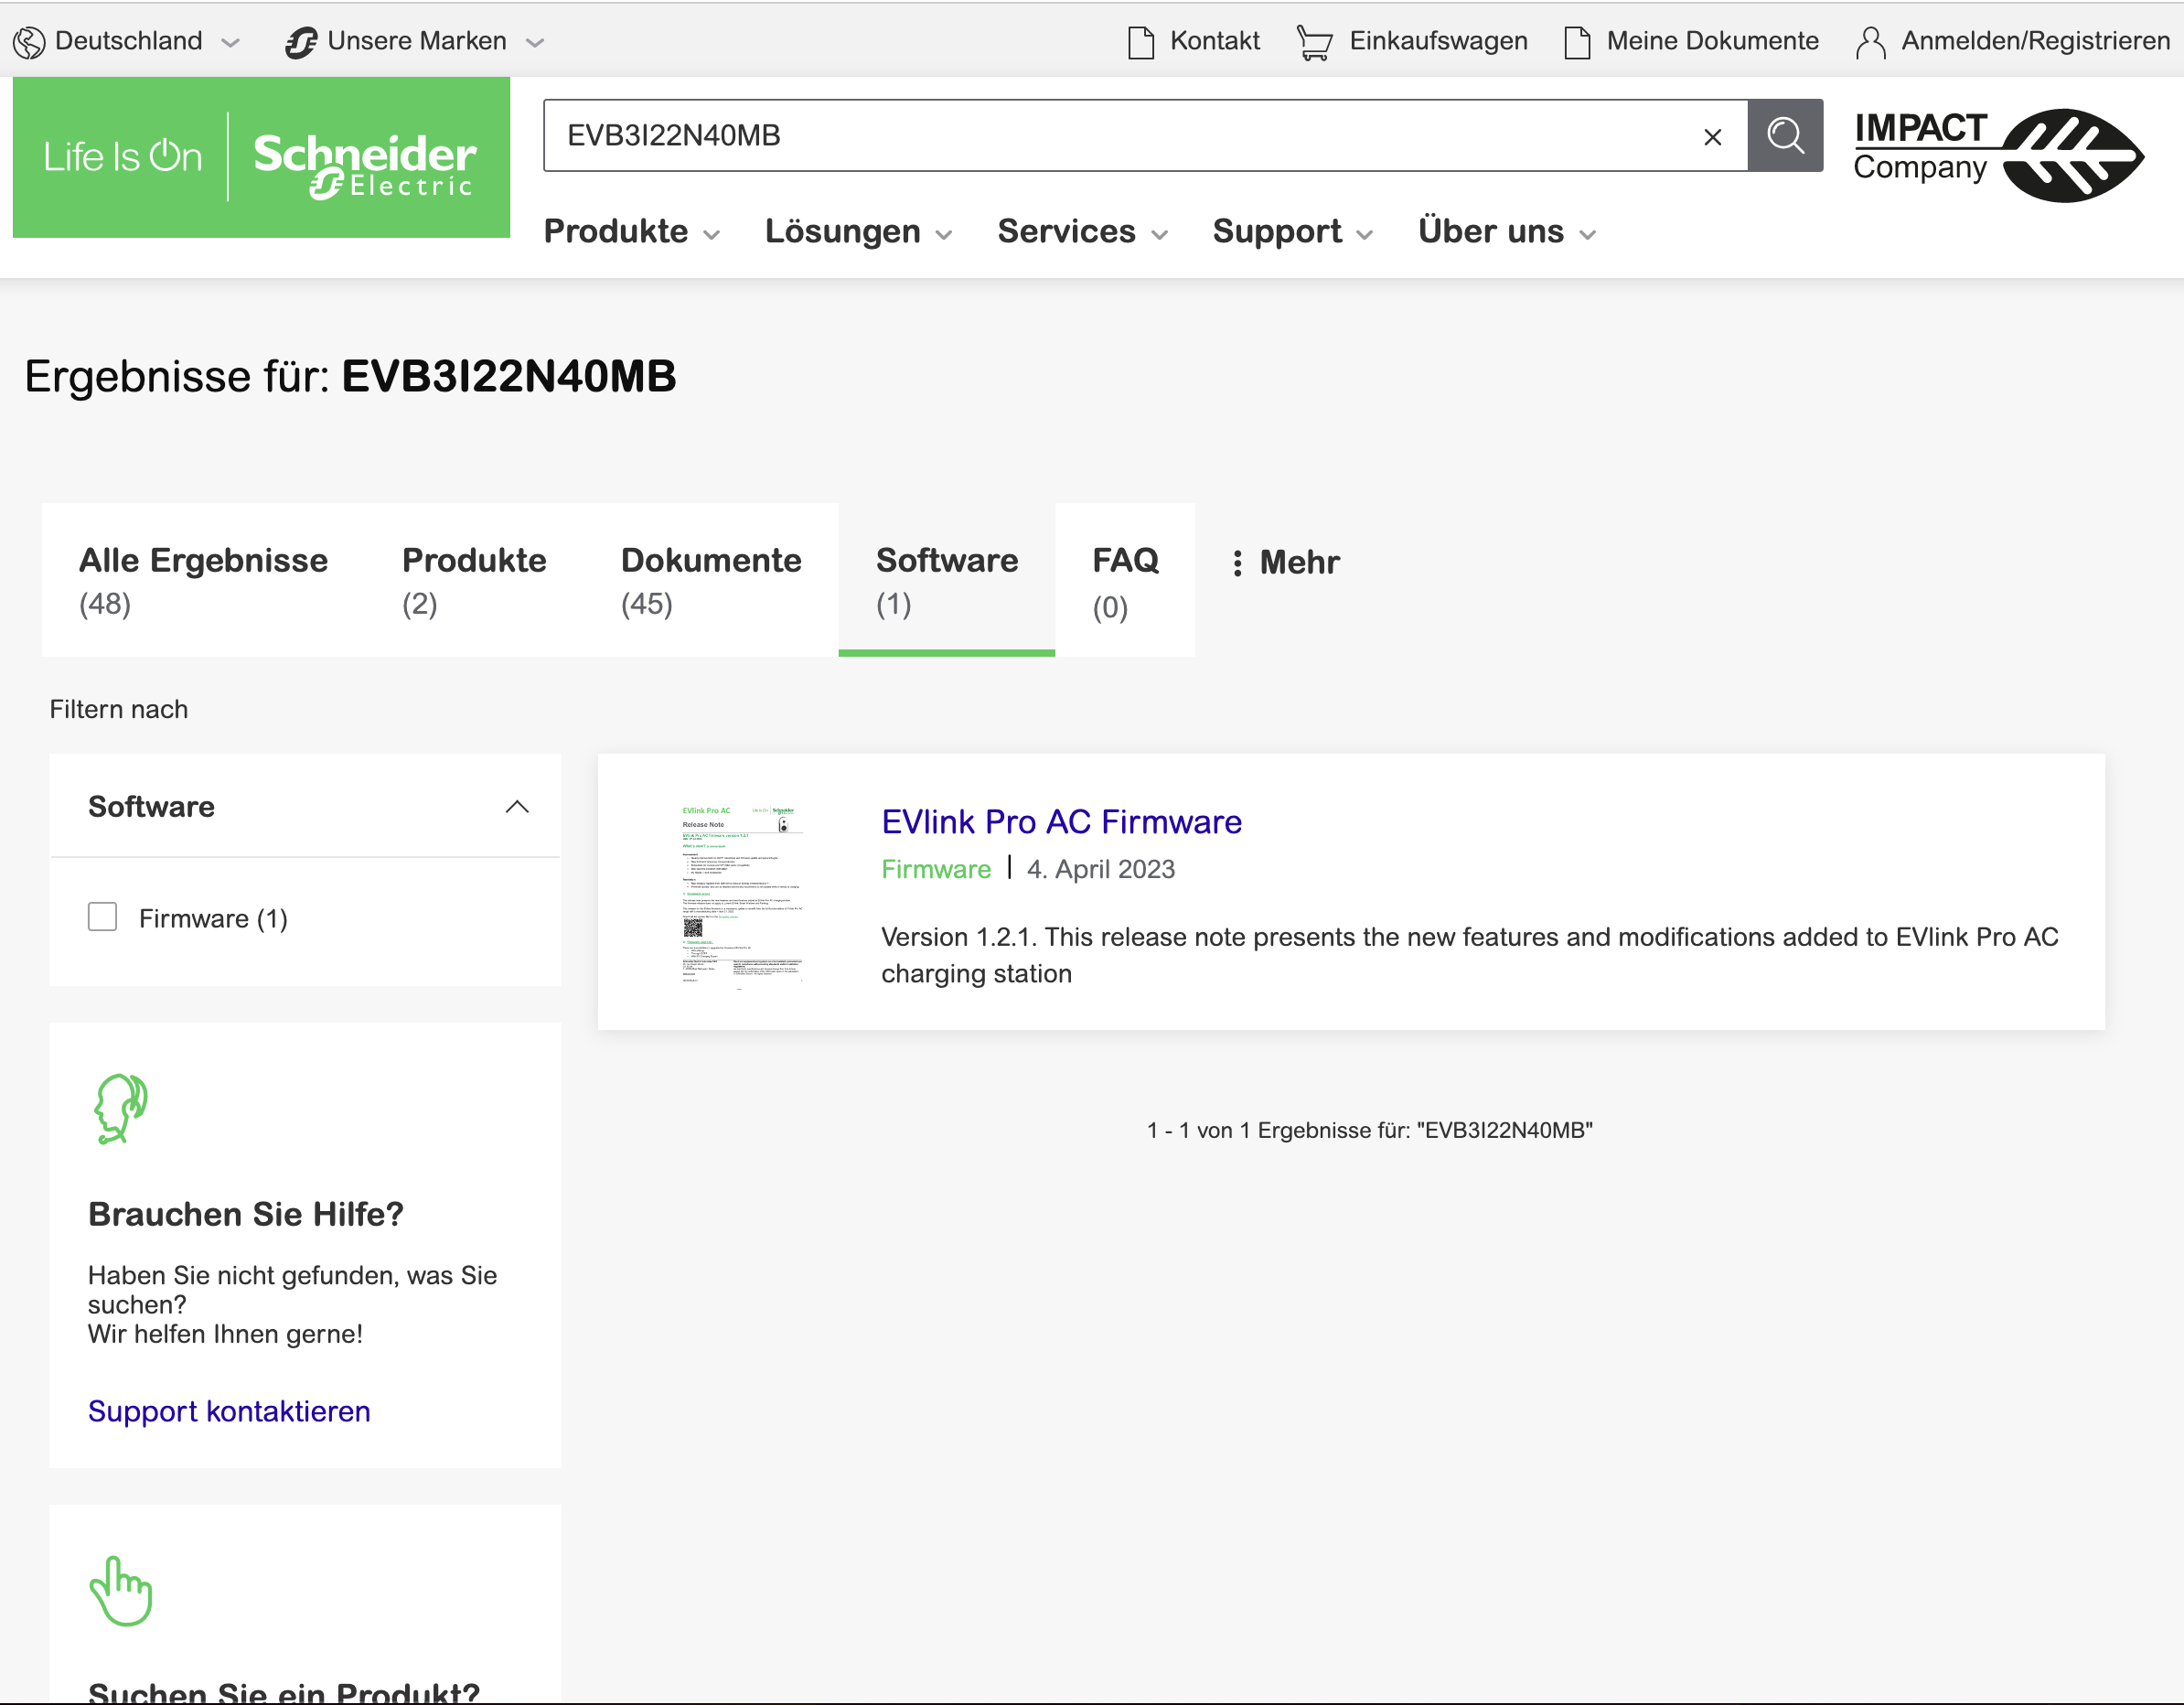Click the Kontakt document icon
Viewport: 2184px width, 1705px height.
(1140, 42)
